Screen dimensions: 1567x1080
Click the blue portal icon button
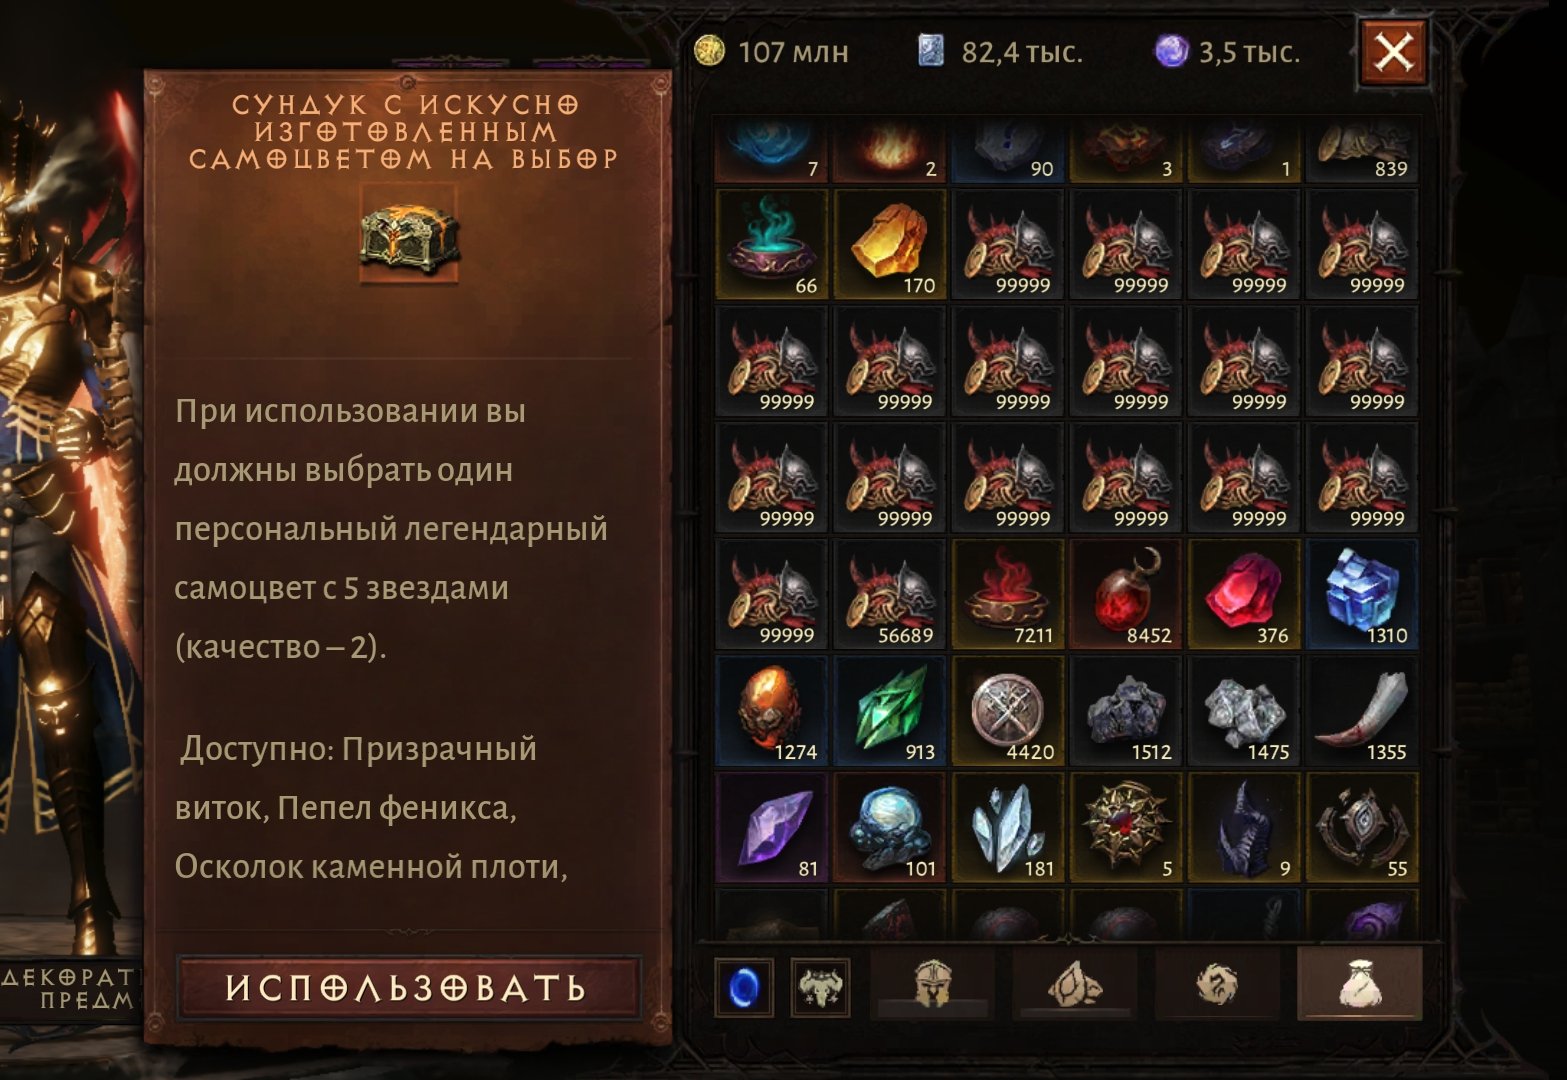tap(744, 987)
